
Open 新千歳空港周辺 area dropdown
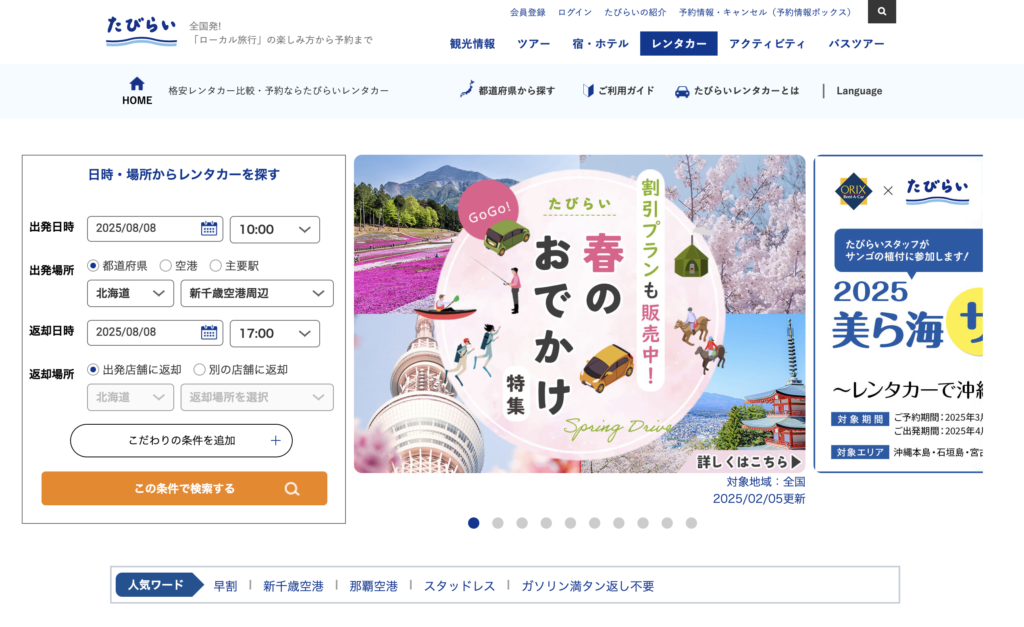point(257,293)
